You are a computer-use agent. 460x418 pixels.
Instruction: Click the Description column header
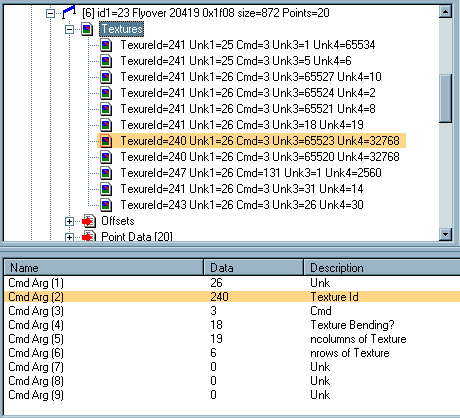click(x=382, y=268)
